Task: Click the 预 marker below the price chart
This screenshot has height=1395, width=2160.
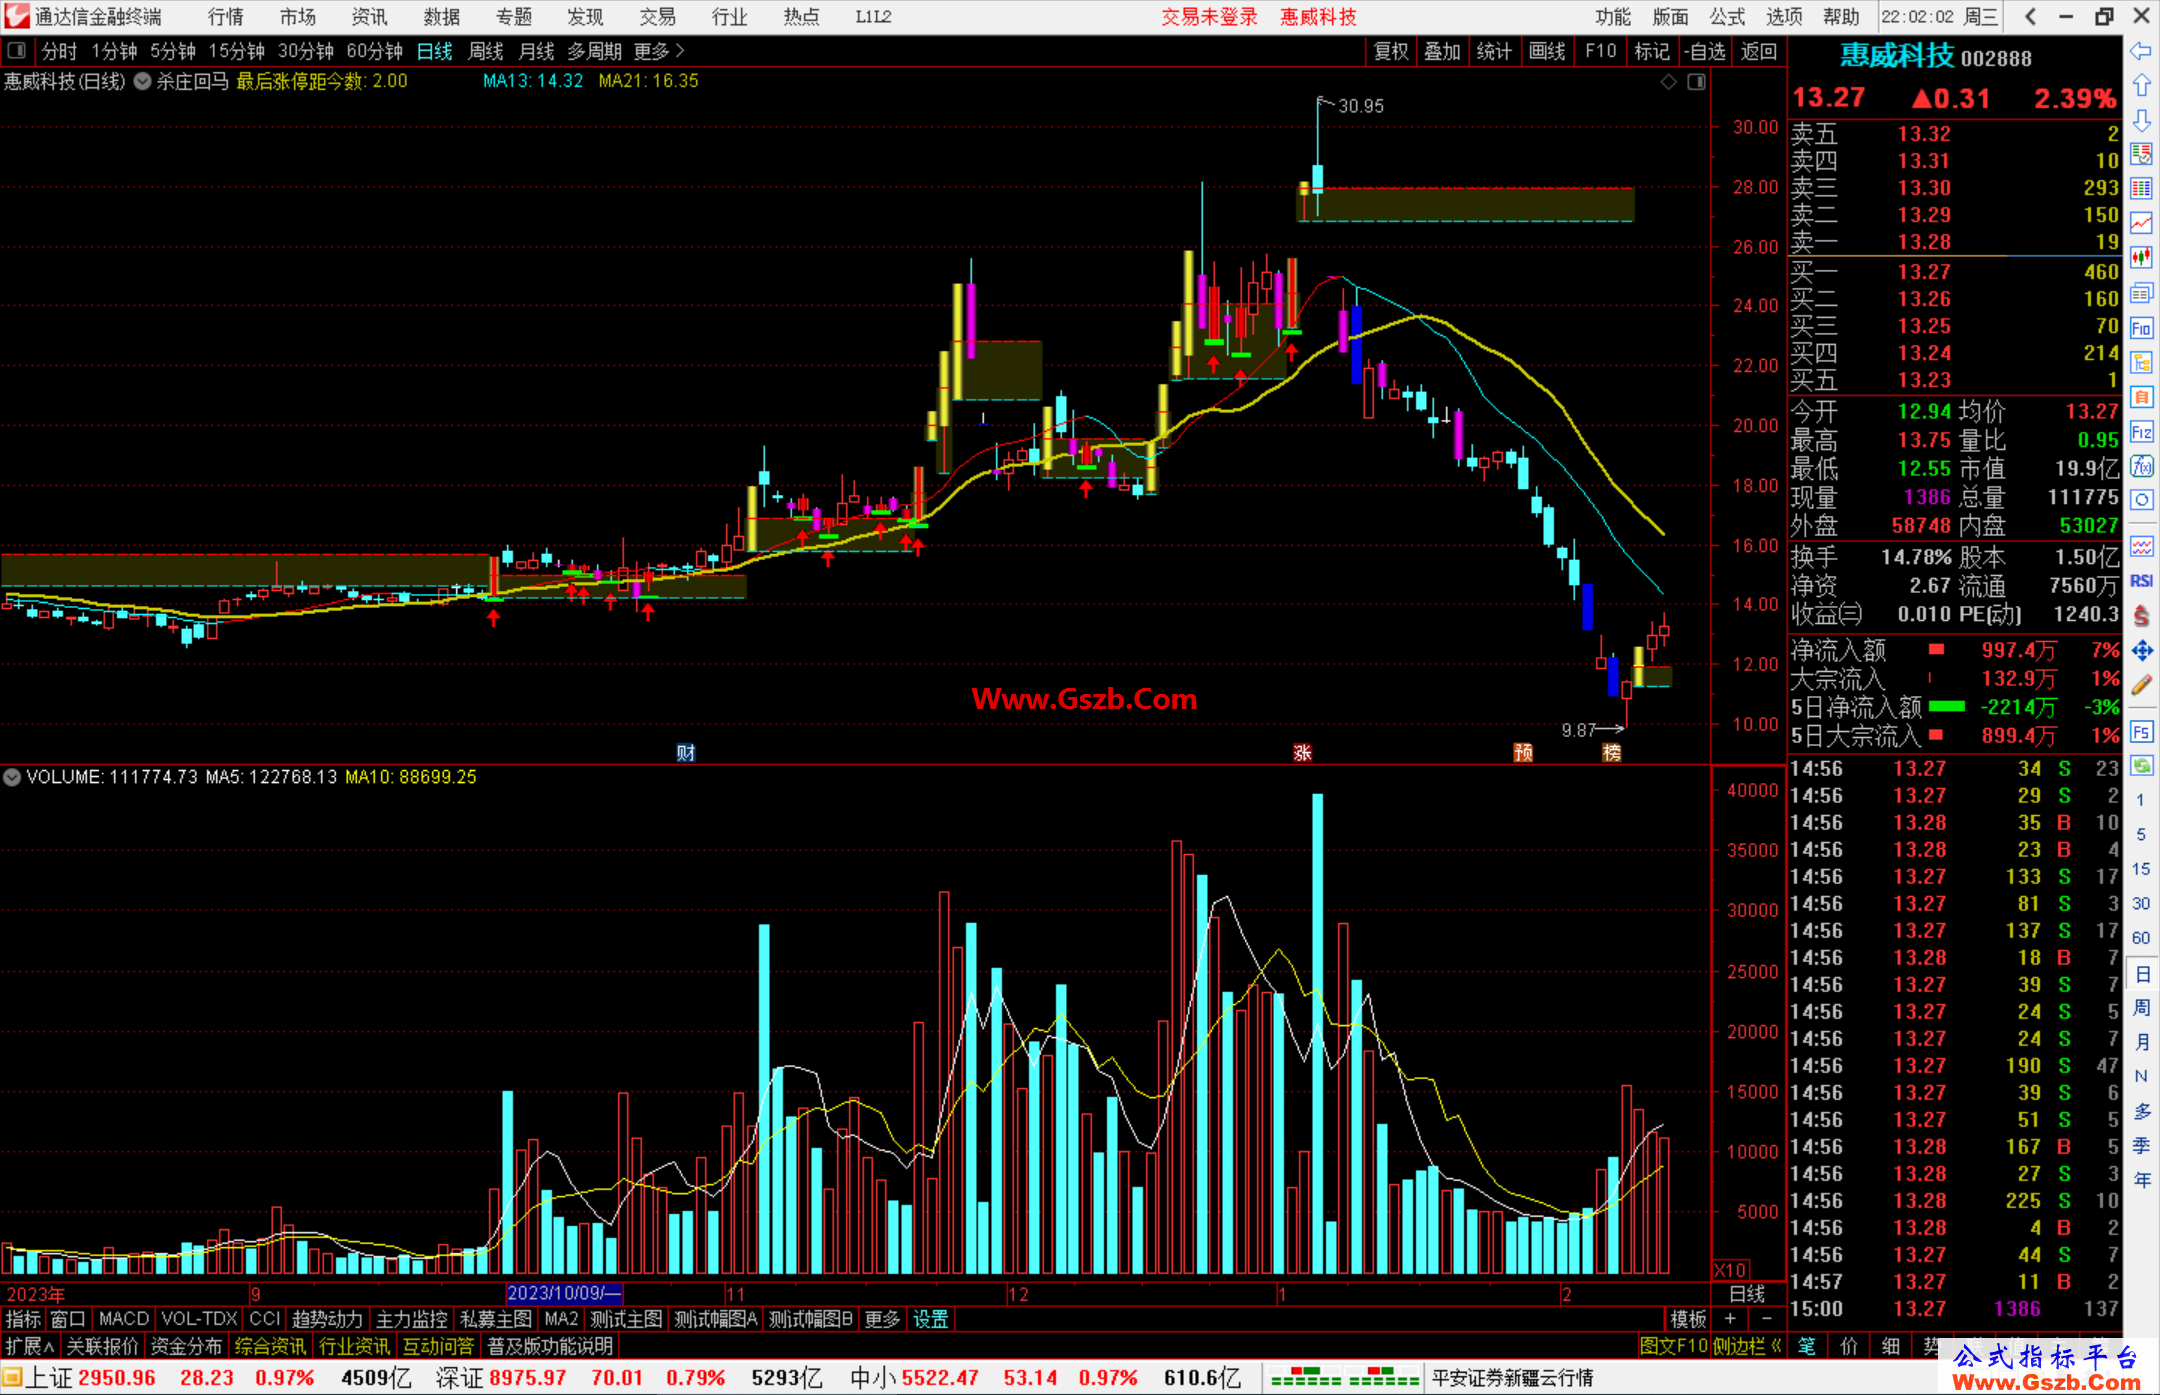Action: tap(1523, 752)
